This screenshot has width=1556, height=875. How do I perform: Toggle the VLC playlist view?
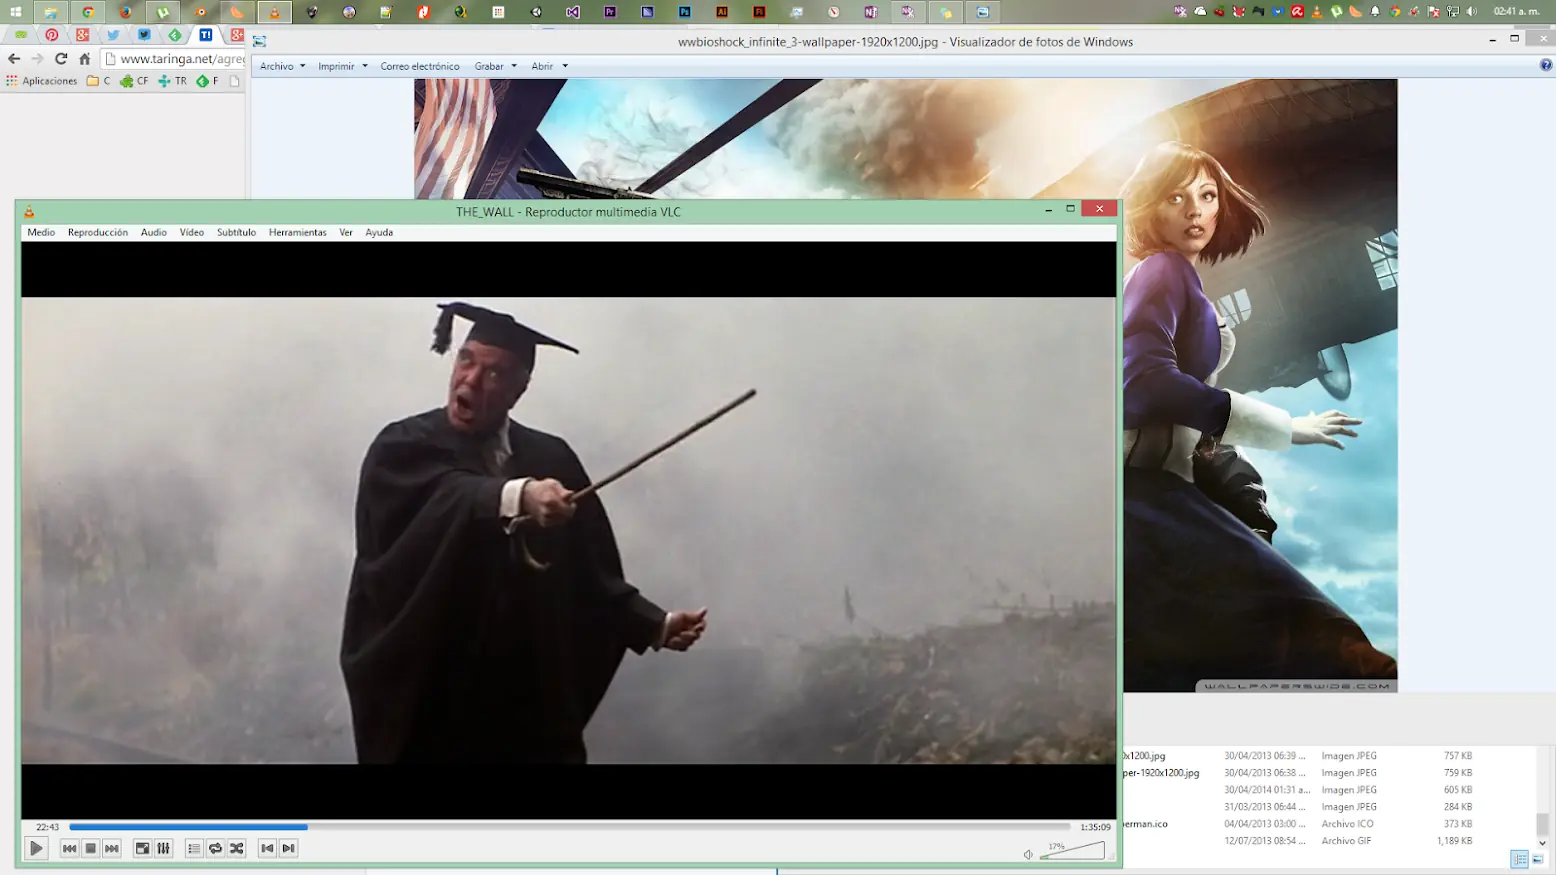pyautogui.click(x=194, y=848)
